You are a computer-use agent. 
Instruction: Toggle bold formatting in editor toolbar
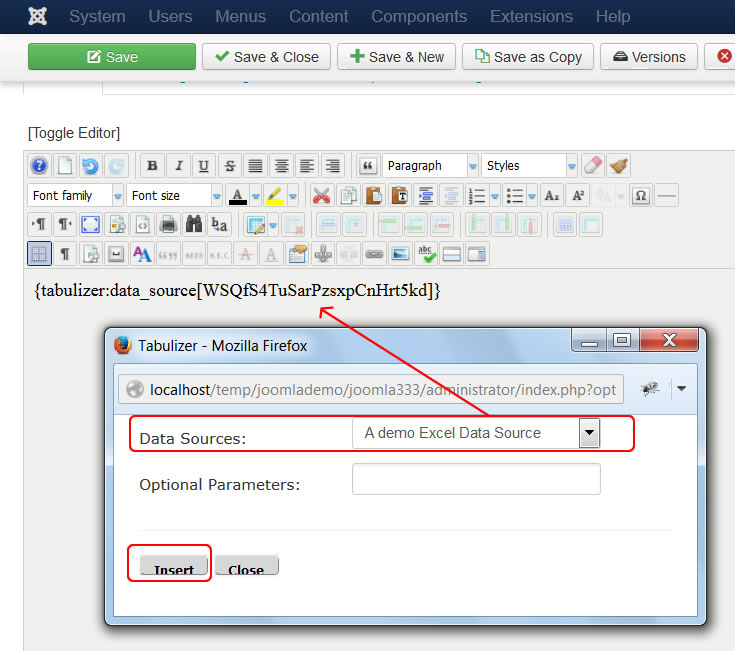point(152,166)
